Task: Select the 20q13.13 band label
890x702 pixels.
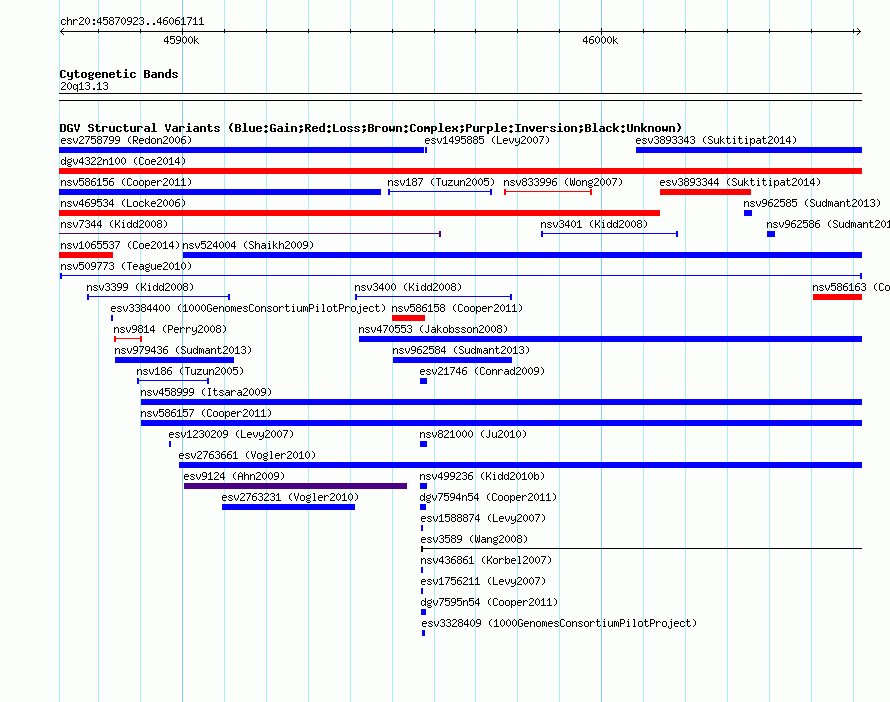Action: (84, 86)
